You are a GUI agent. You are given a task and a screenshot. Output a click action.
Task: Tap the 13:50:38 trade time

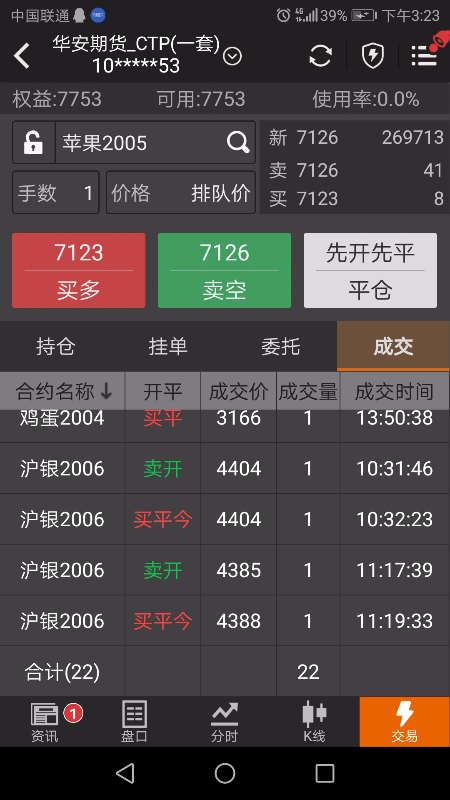394,418
